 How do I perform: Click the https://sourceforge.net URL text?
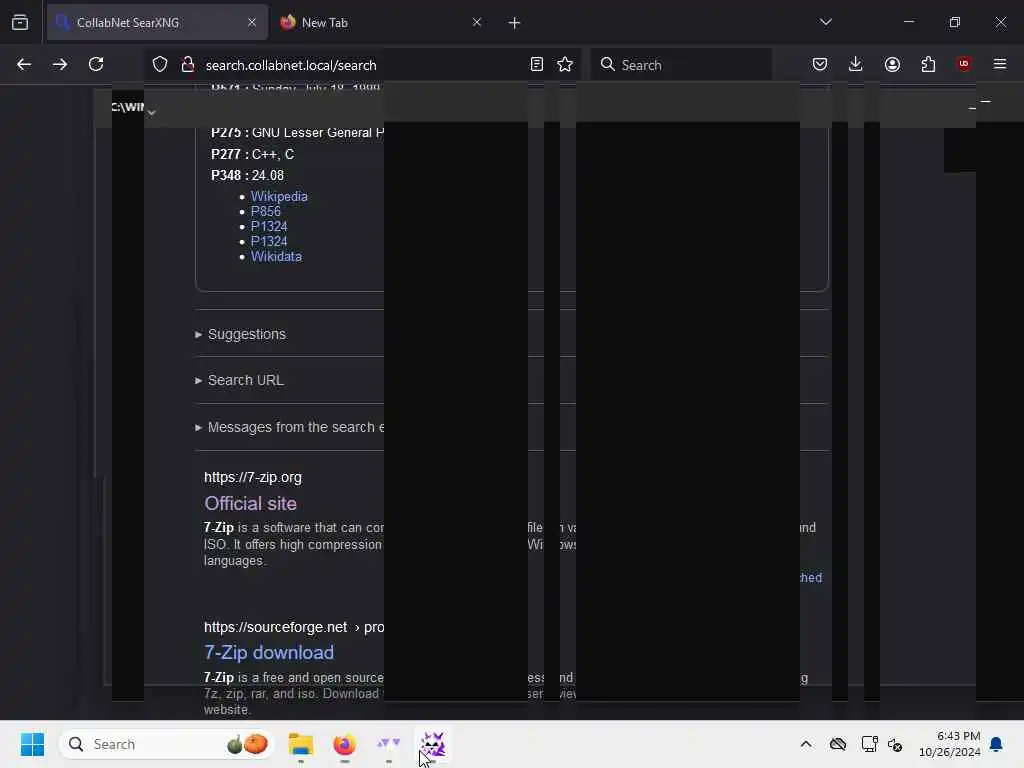click(x=276, y=627)
